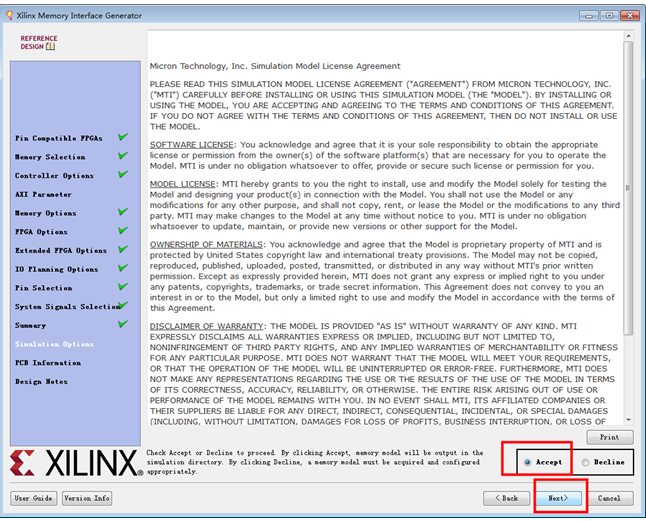Image resolution: width=646 pixels, height=521 pixels.
Task: Click green checkmark beside Pin Selection
Action: [x=123, y=286]
